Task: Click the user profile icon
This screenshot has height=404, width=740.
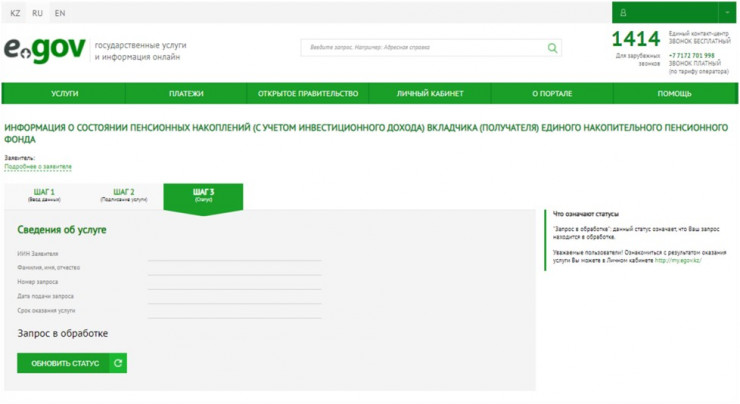Action: 623,13
